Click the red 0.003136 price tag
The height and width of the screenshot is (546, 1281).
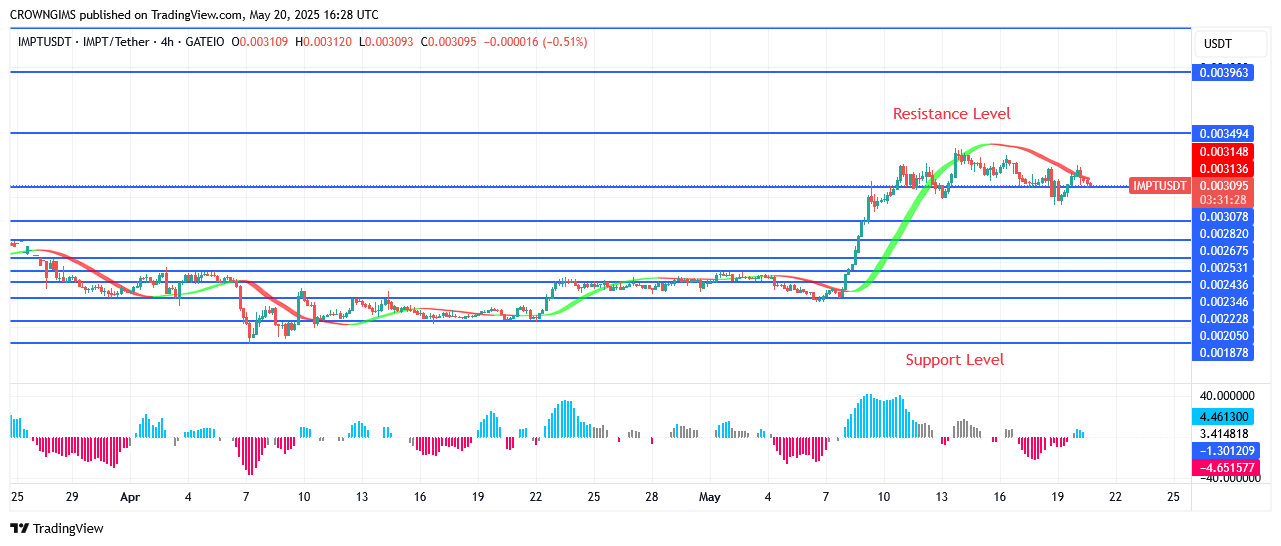pos(1225,169)
